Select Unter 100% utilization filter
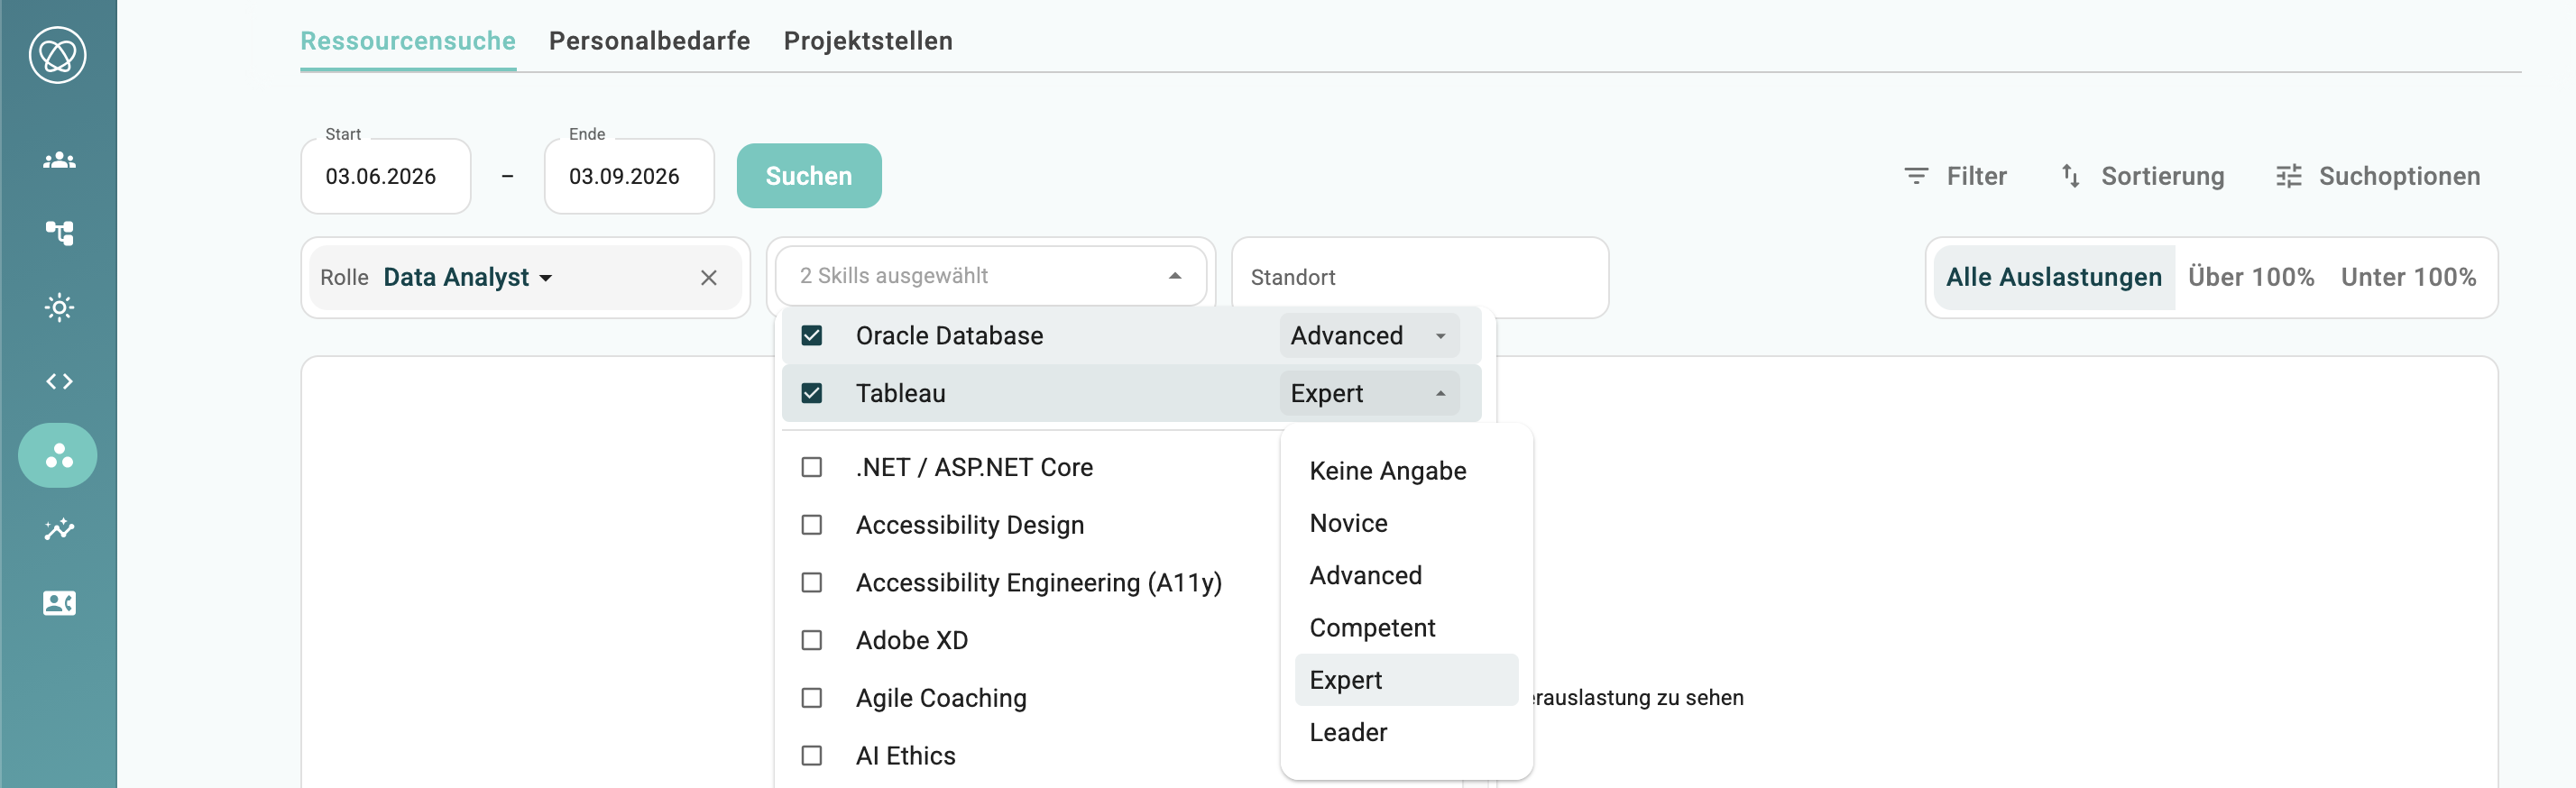 point(2408,278)
